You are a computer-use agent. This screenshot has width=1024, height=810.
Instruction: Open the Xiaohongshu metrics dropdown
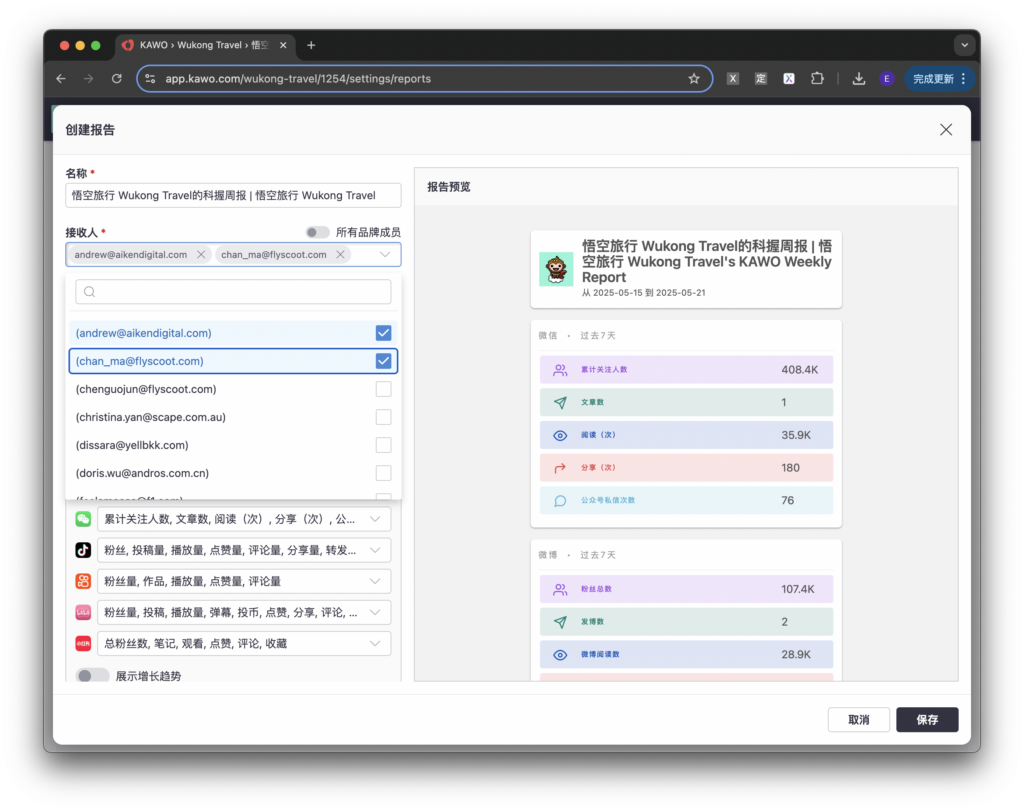[x=375, y=643]
